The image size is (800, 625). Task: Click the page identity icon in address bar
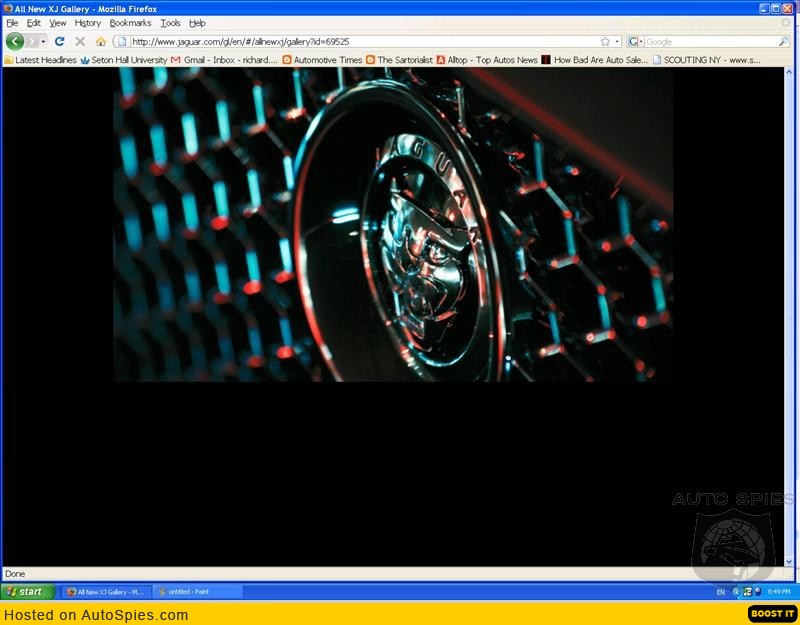click(x=122, y=41)
